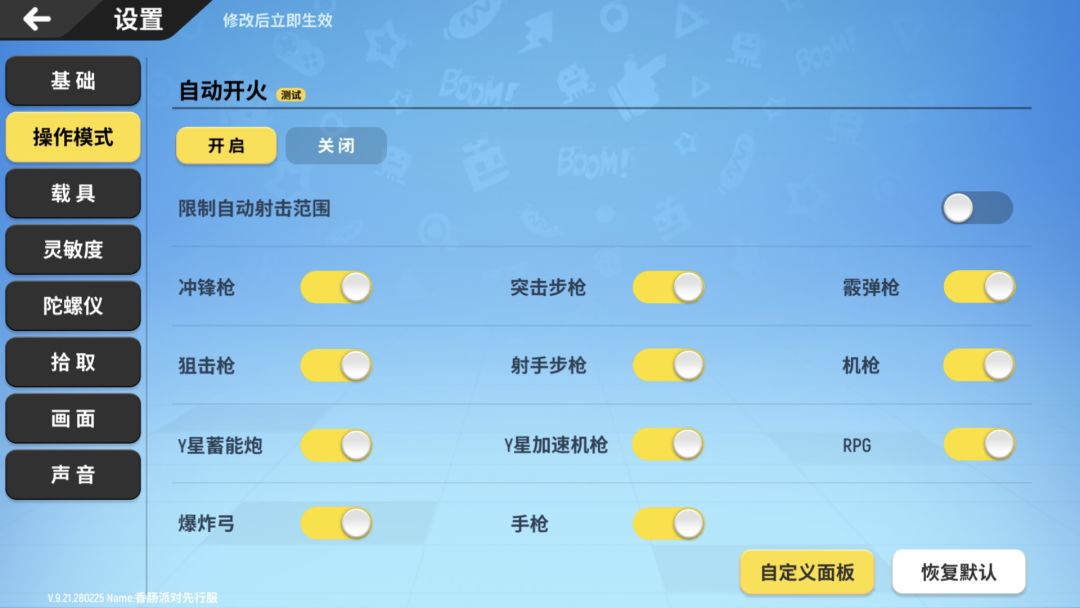Open the 灵敏度 settings tab
This screenshot has height=608, width=1080.
(x=73, y=250)
